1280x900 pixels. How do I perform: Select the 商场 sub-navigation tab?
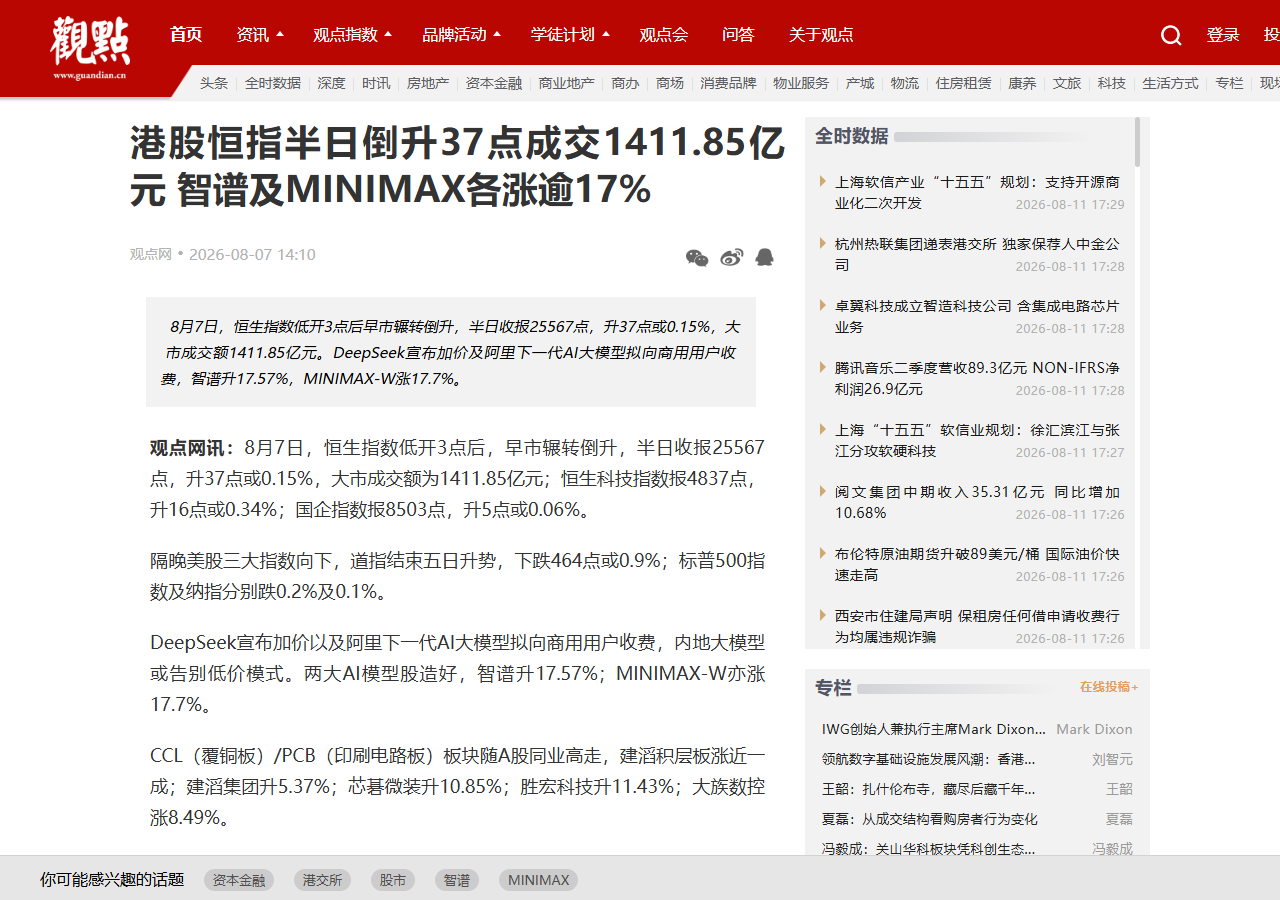(670, 83)
